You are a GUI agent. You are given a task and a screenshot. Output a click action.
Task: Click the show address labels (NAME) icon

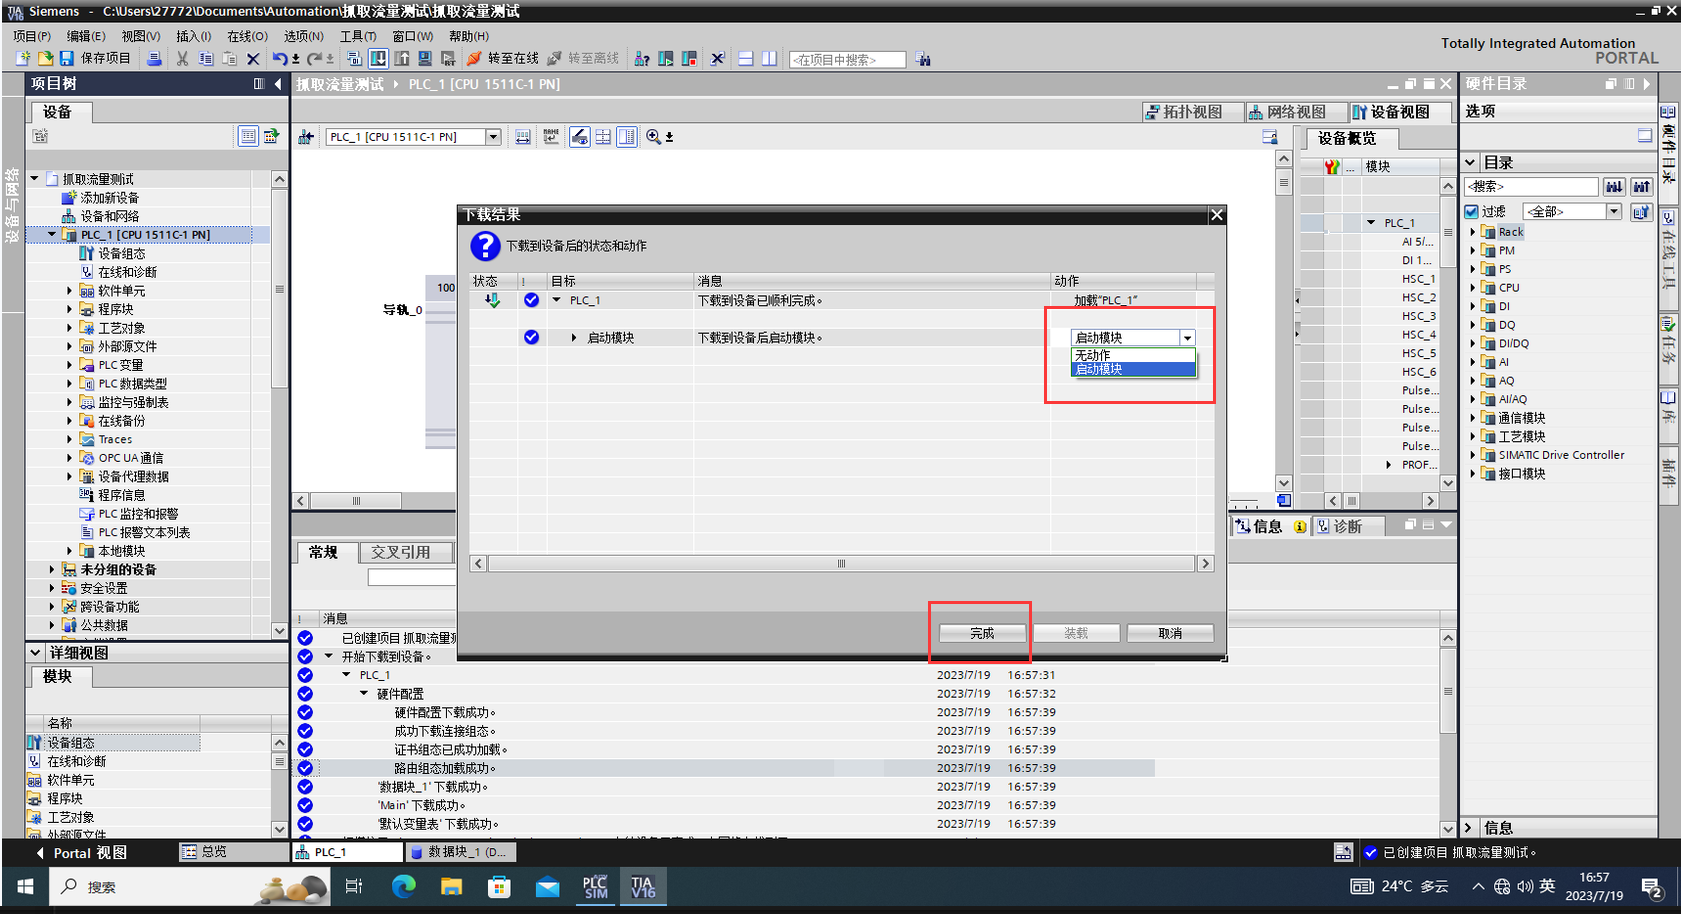551,137
